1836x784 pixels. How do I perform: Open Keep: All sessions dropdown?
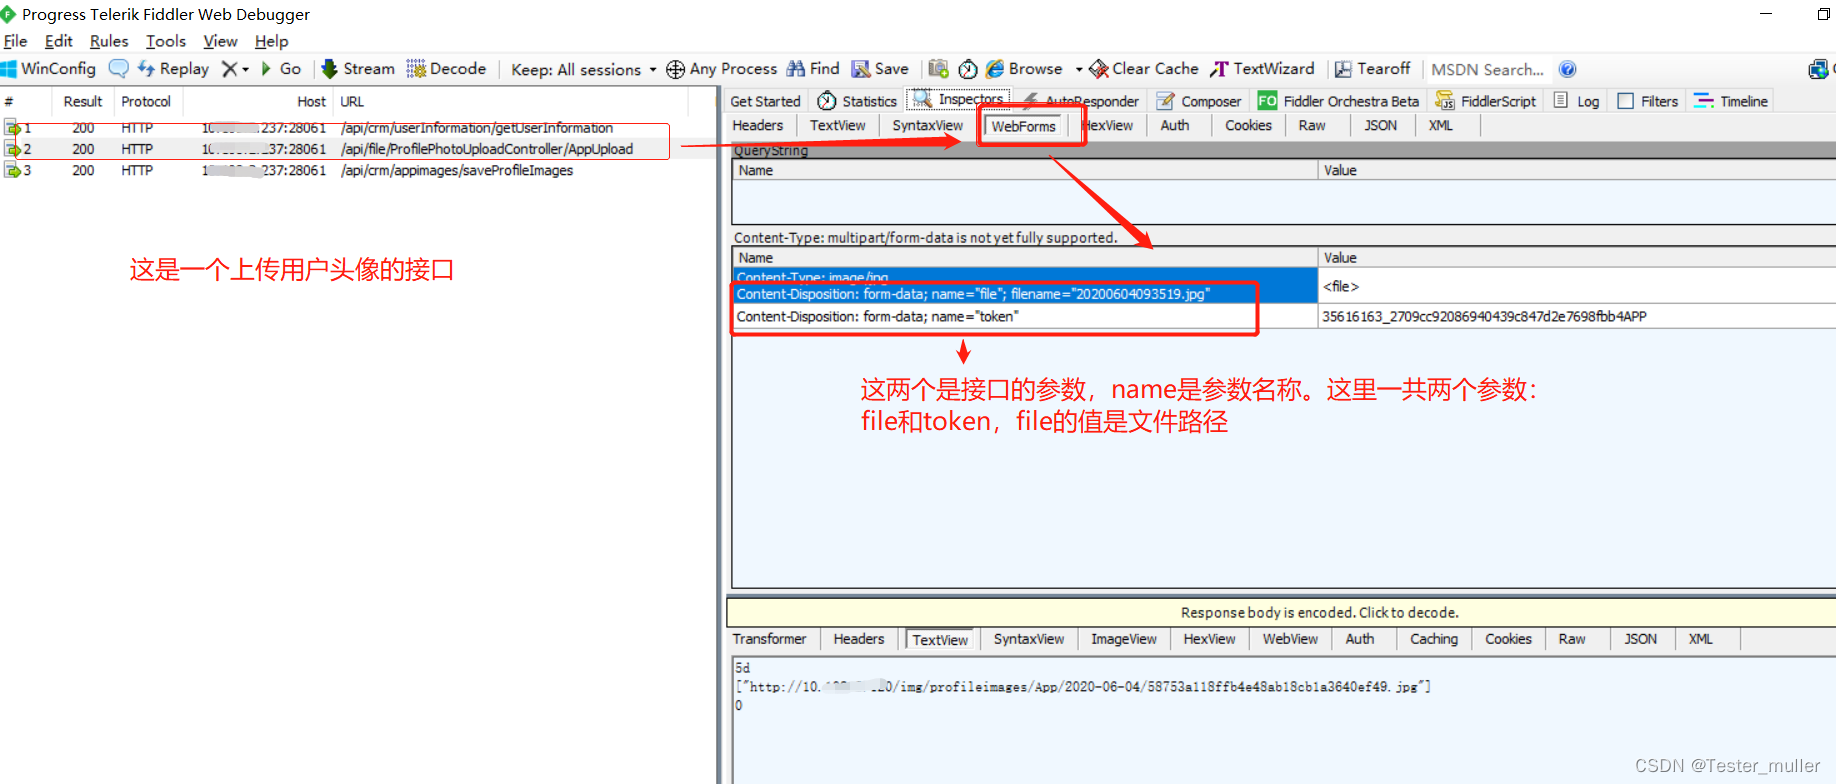(584, 70)
